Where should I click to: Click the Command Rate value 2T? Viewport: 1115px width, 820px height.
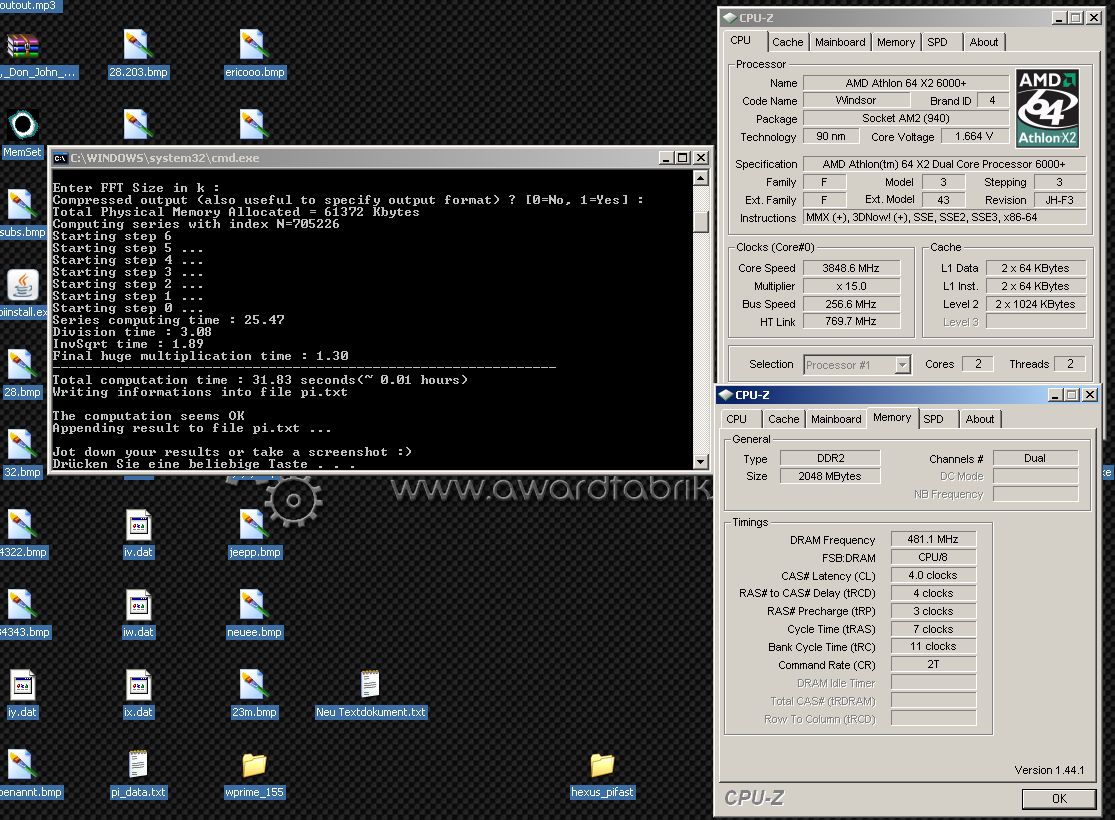tap(933, 664)
